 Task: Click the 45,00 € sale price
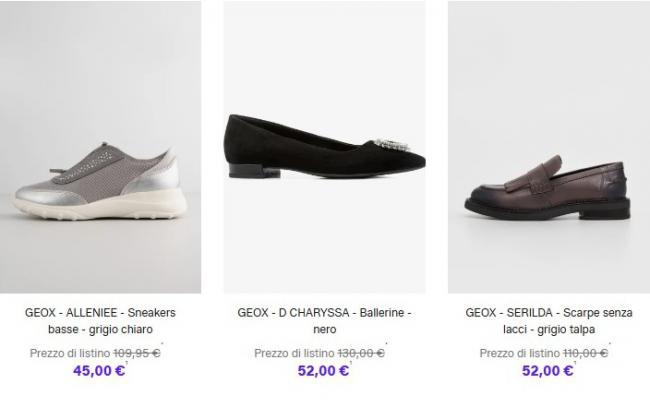pos(98,370)
